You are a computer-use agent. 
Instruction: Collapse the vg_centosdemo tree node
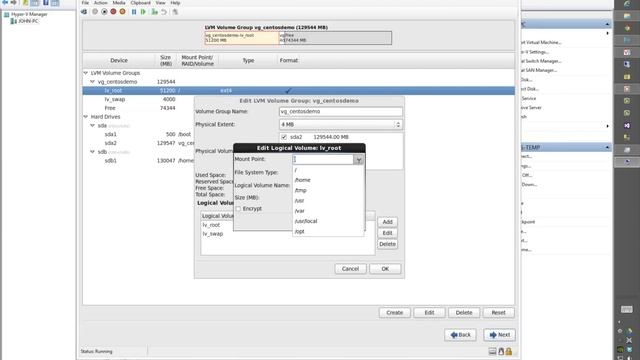93,82
